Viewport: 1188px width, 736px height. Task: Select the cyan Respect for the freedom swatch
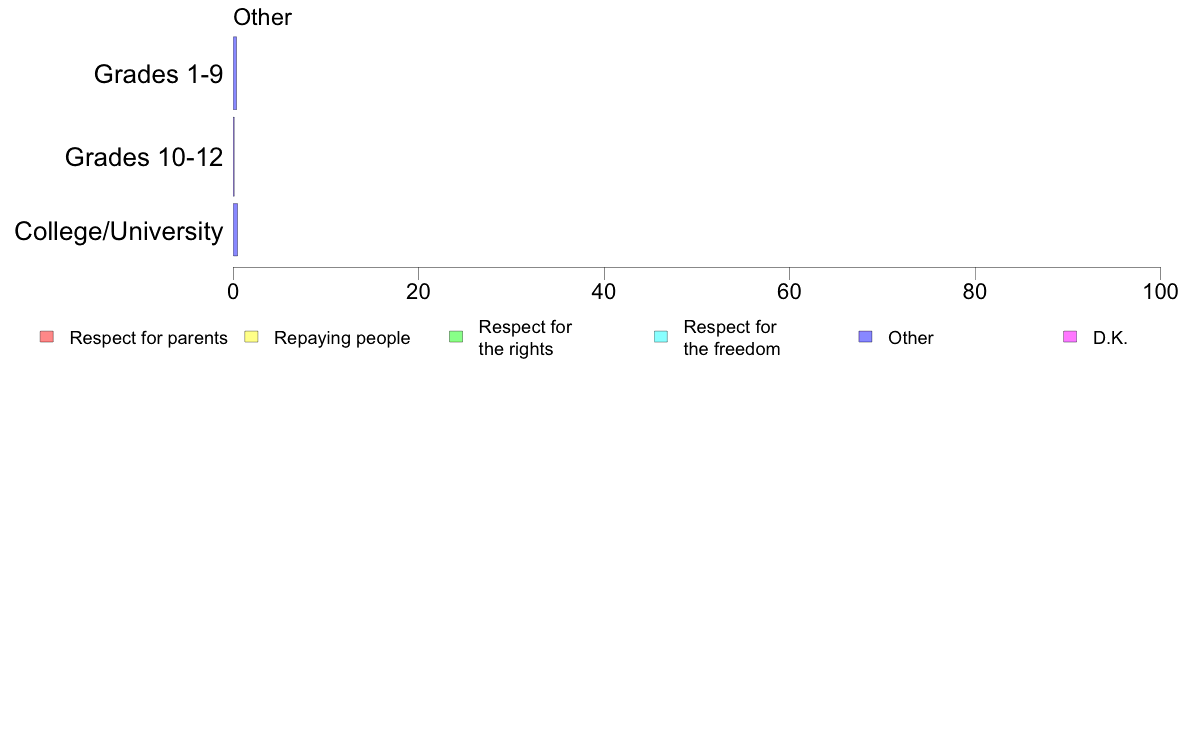point(661,337)
